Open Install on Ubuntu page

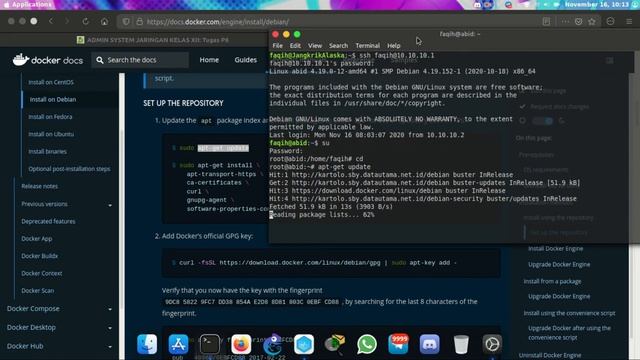pyautogui.click(x=51, y=134)
